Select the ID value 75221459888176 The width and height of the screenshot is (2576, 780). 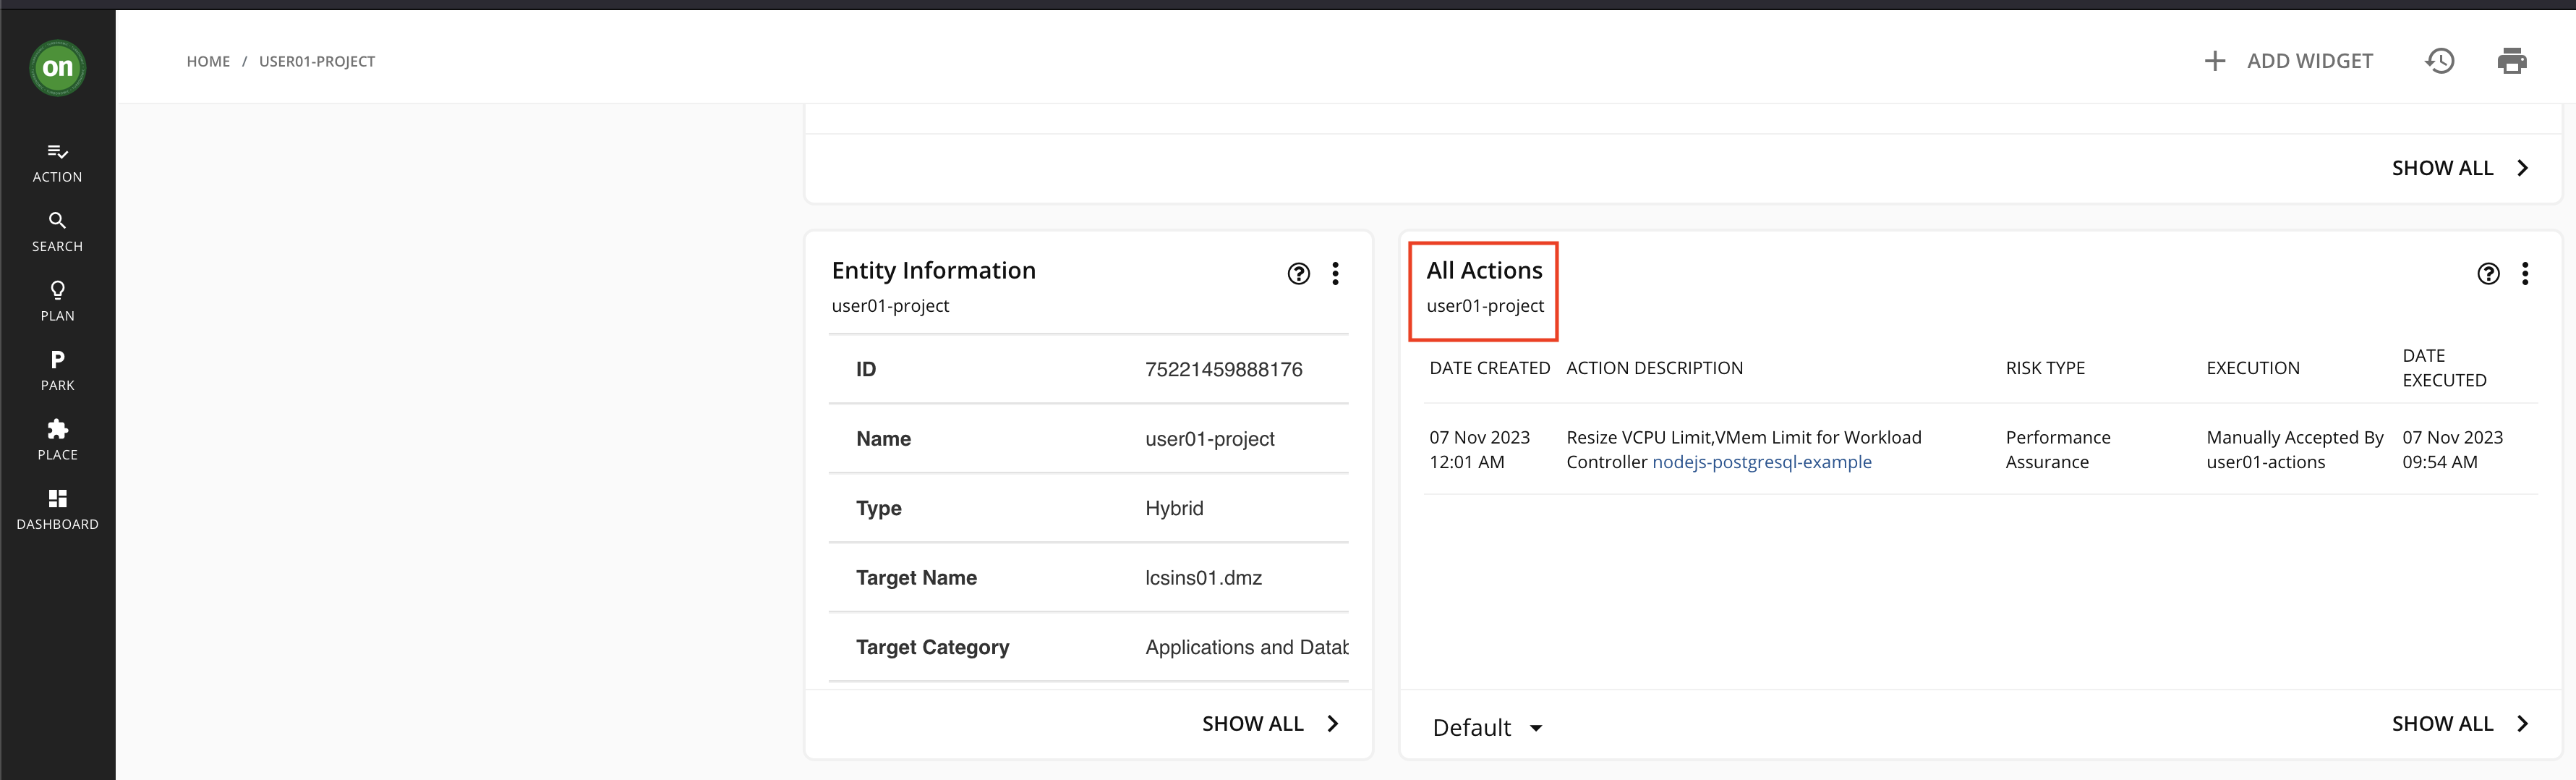[x=1223, y=370]
